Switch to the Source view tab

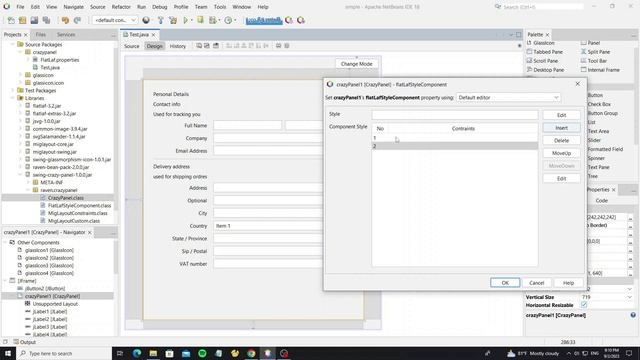click(x=131, y=46)
